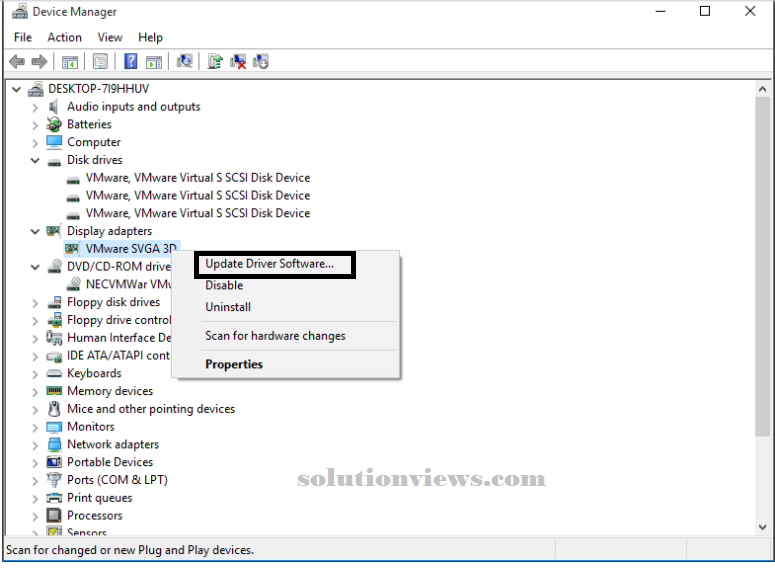Image resolution: width=775 pixels, height=569 pixels.
Task: Click the Forward arrow toolbar icon
Action: [x=39, y=62]
